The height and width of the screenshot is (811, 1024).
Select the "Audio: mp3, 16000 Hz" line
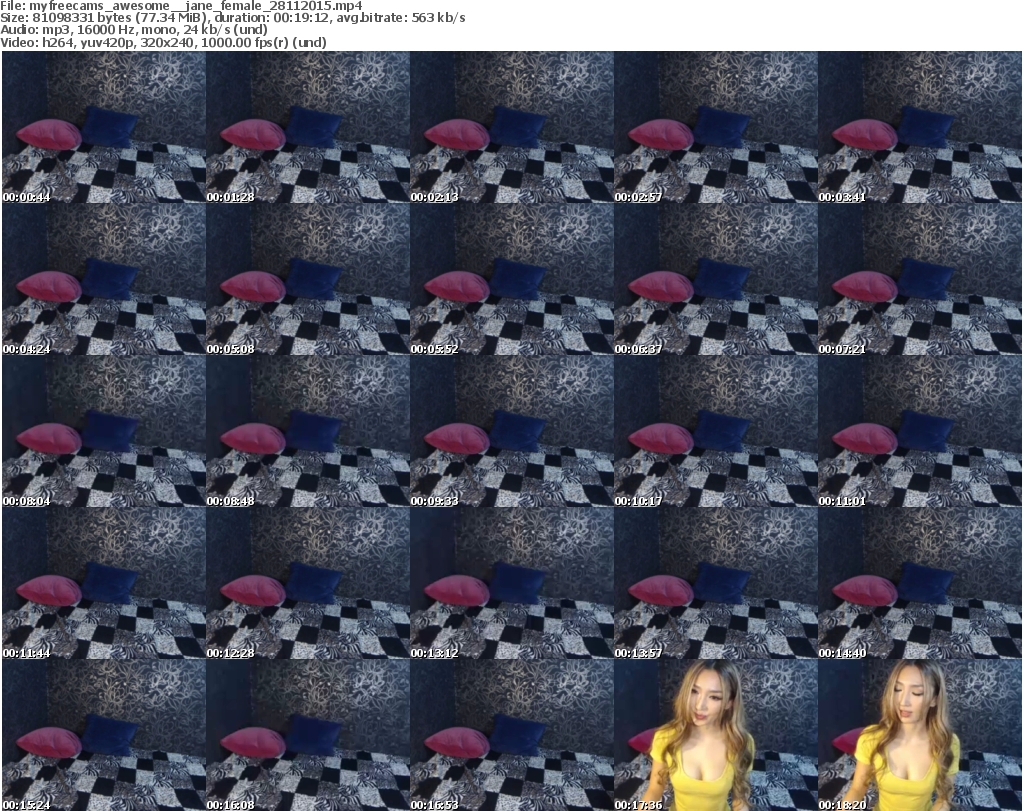134,30
